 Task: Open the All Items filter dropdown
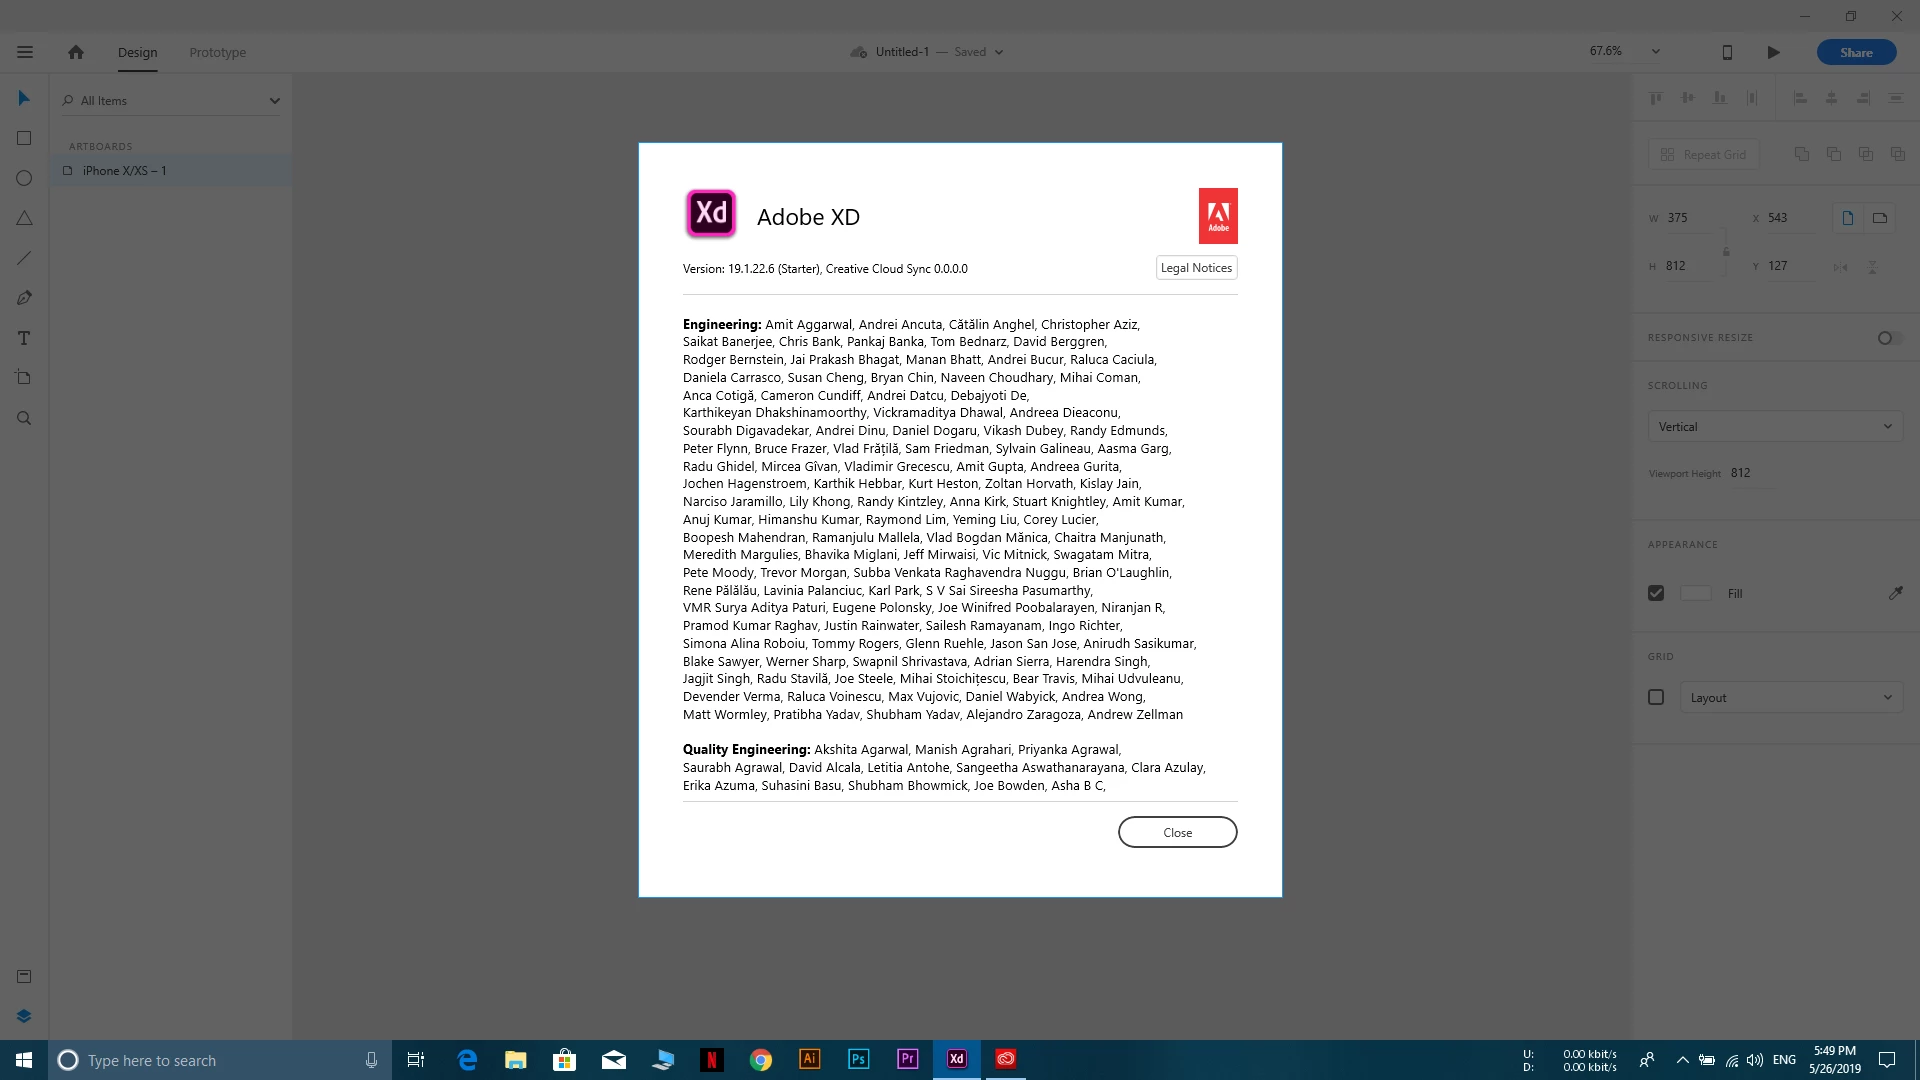[x=171, y=100]
